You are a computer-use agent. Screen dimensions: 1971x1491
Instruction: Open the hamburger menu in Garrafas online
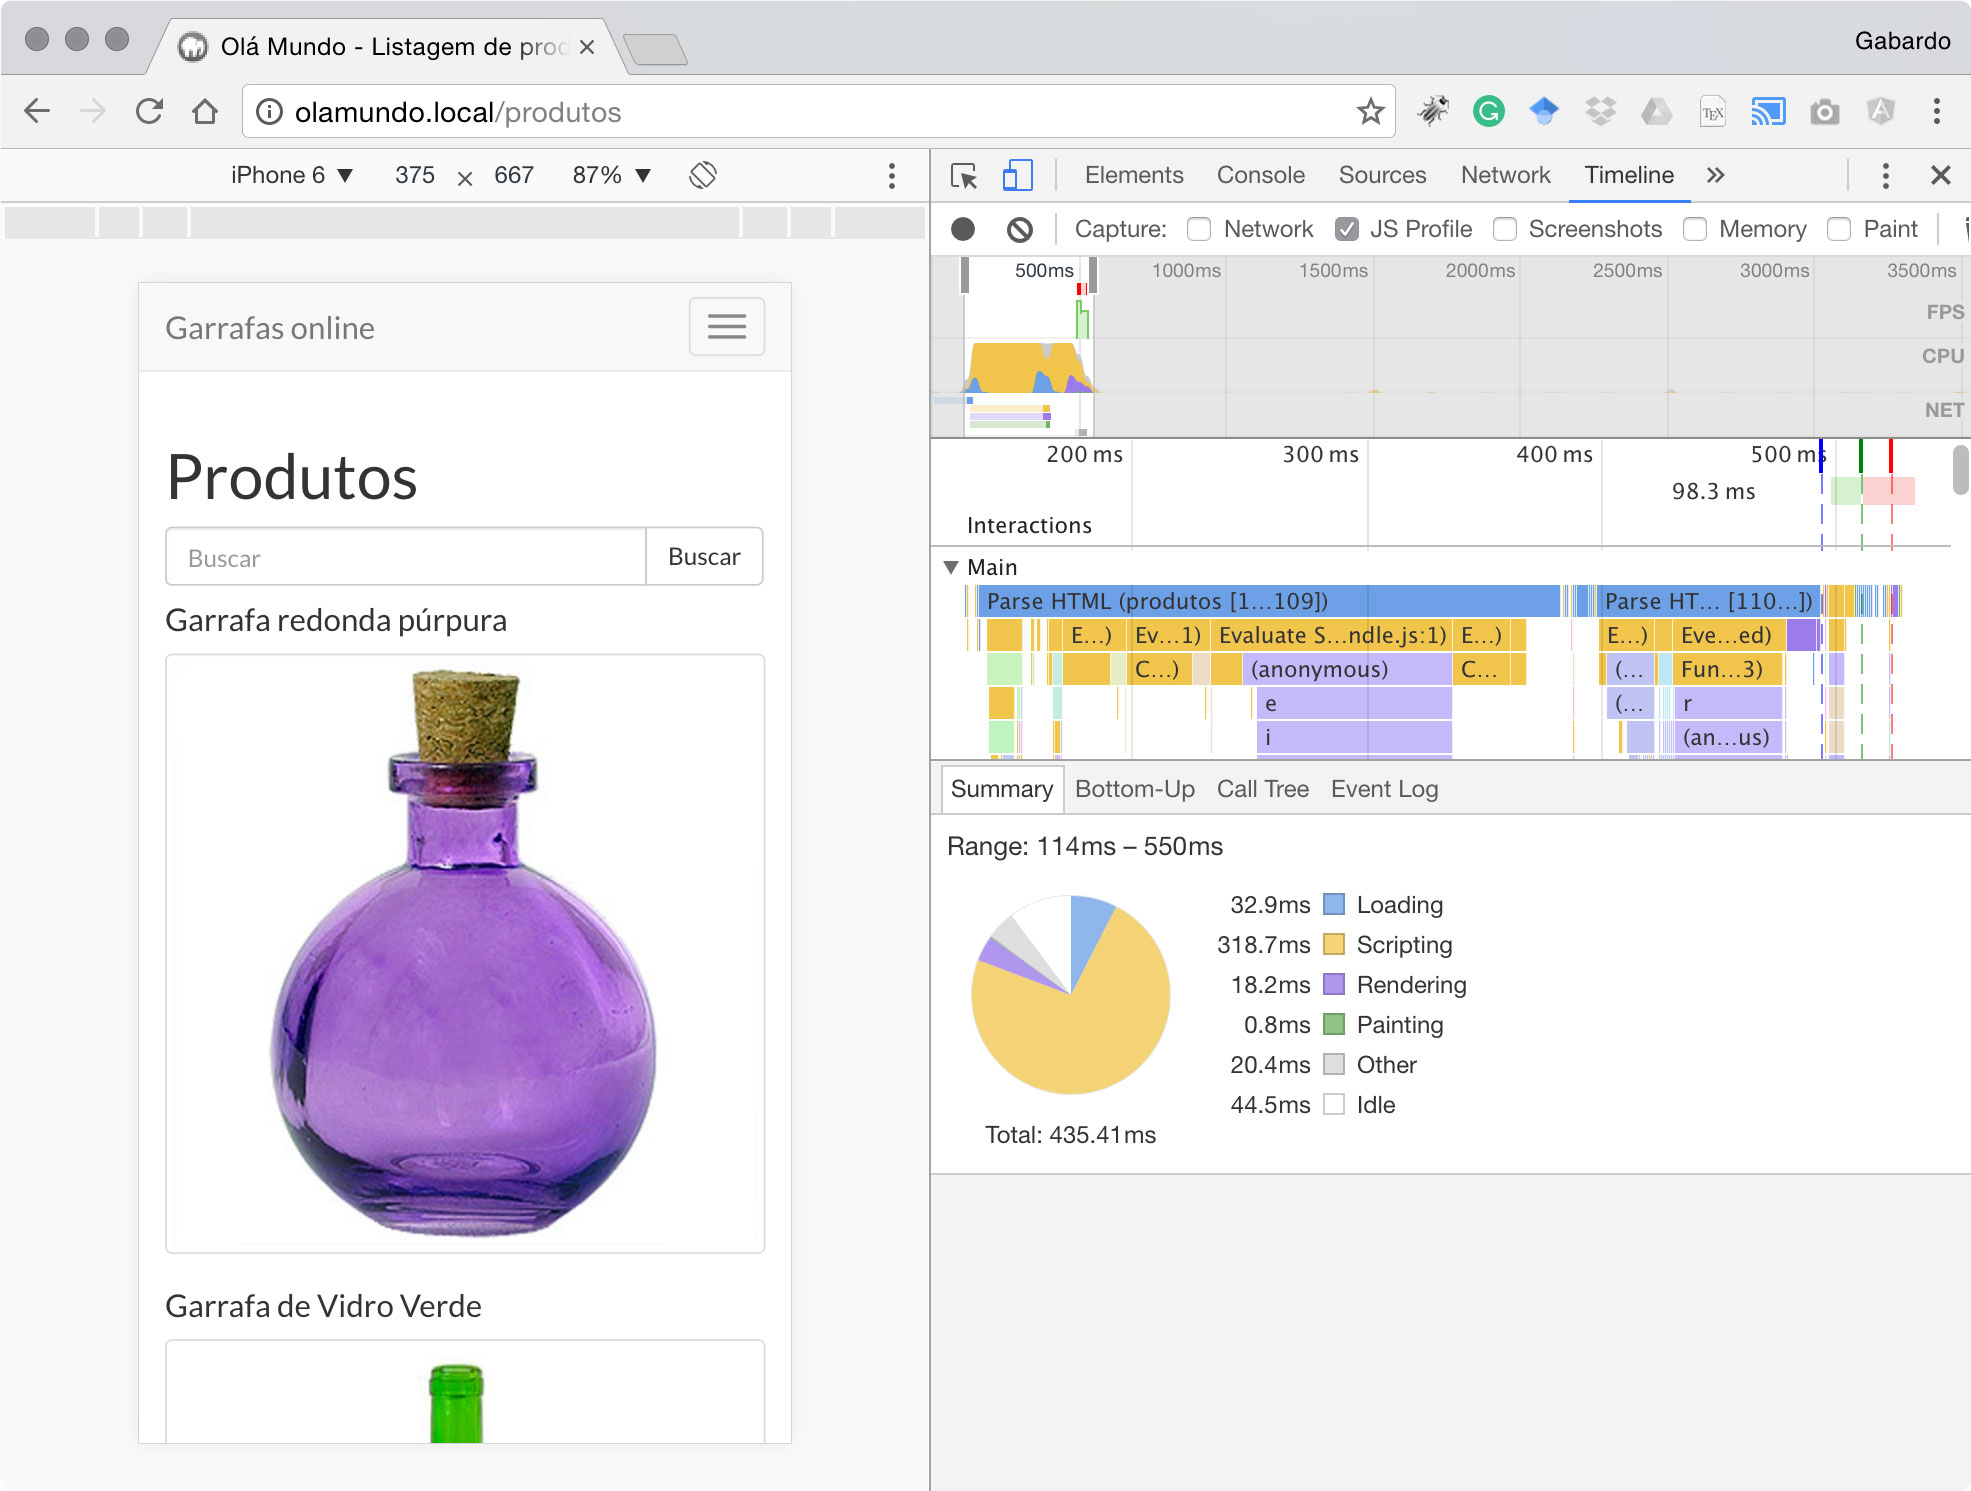point(726,327)
